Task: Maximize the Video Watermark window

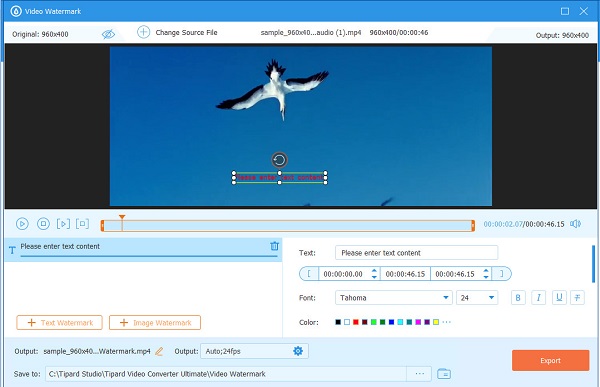Action: coord(565,11)
